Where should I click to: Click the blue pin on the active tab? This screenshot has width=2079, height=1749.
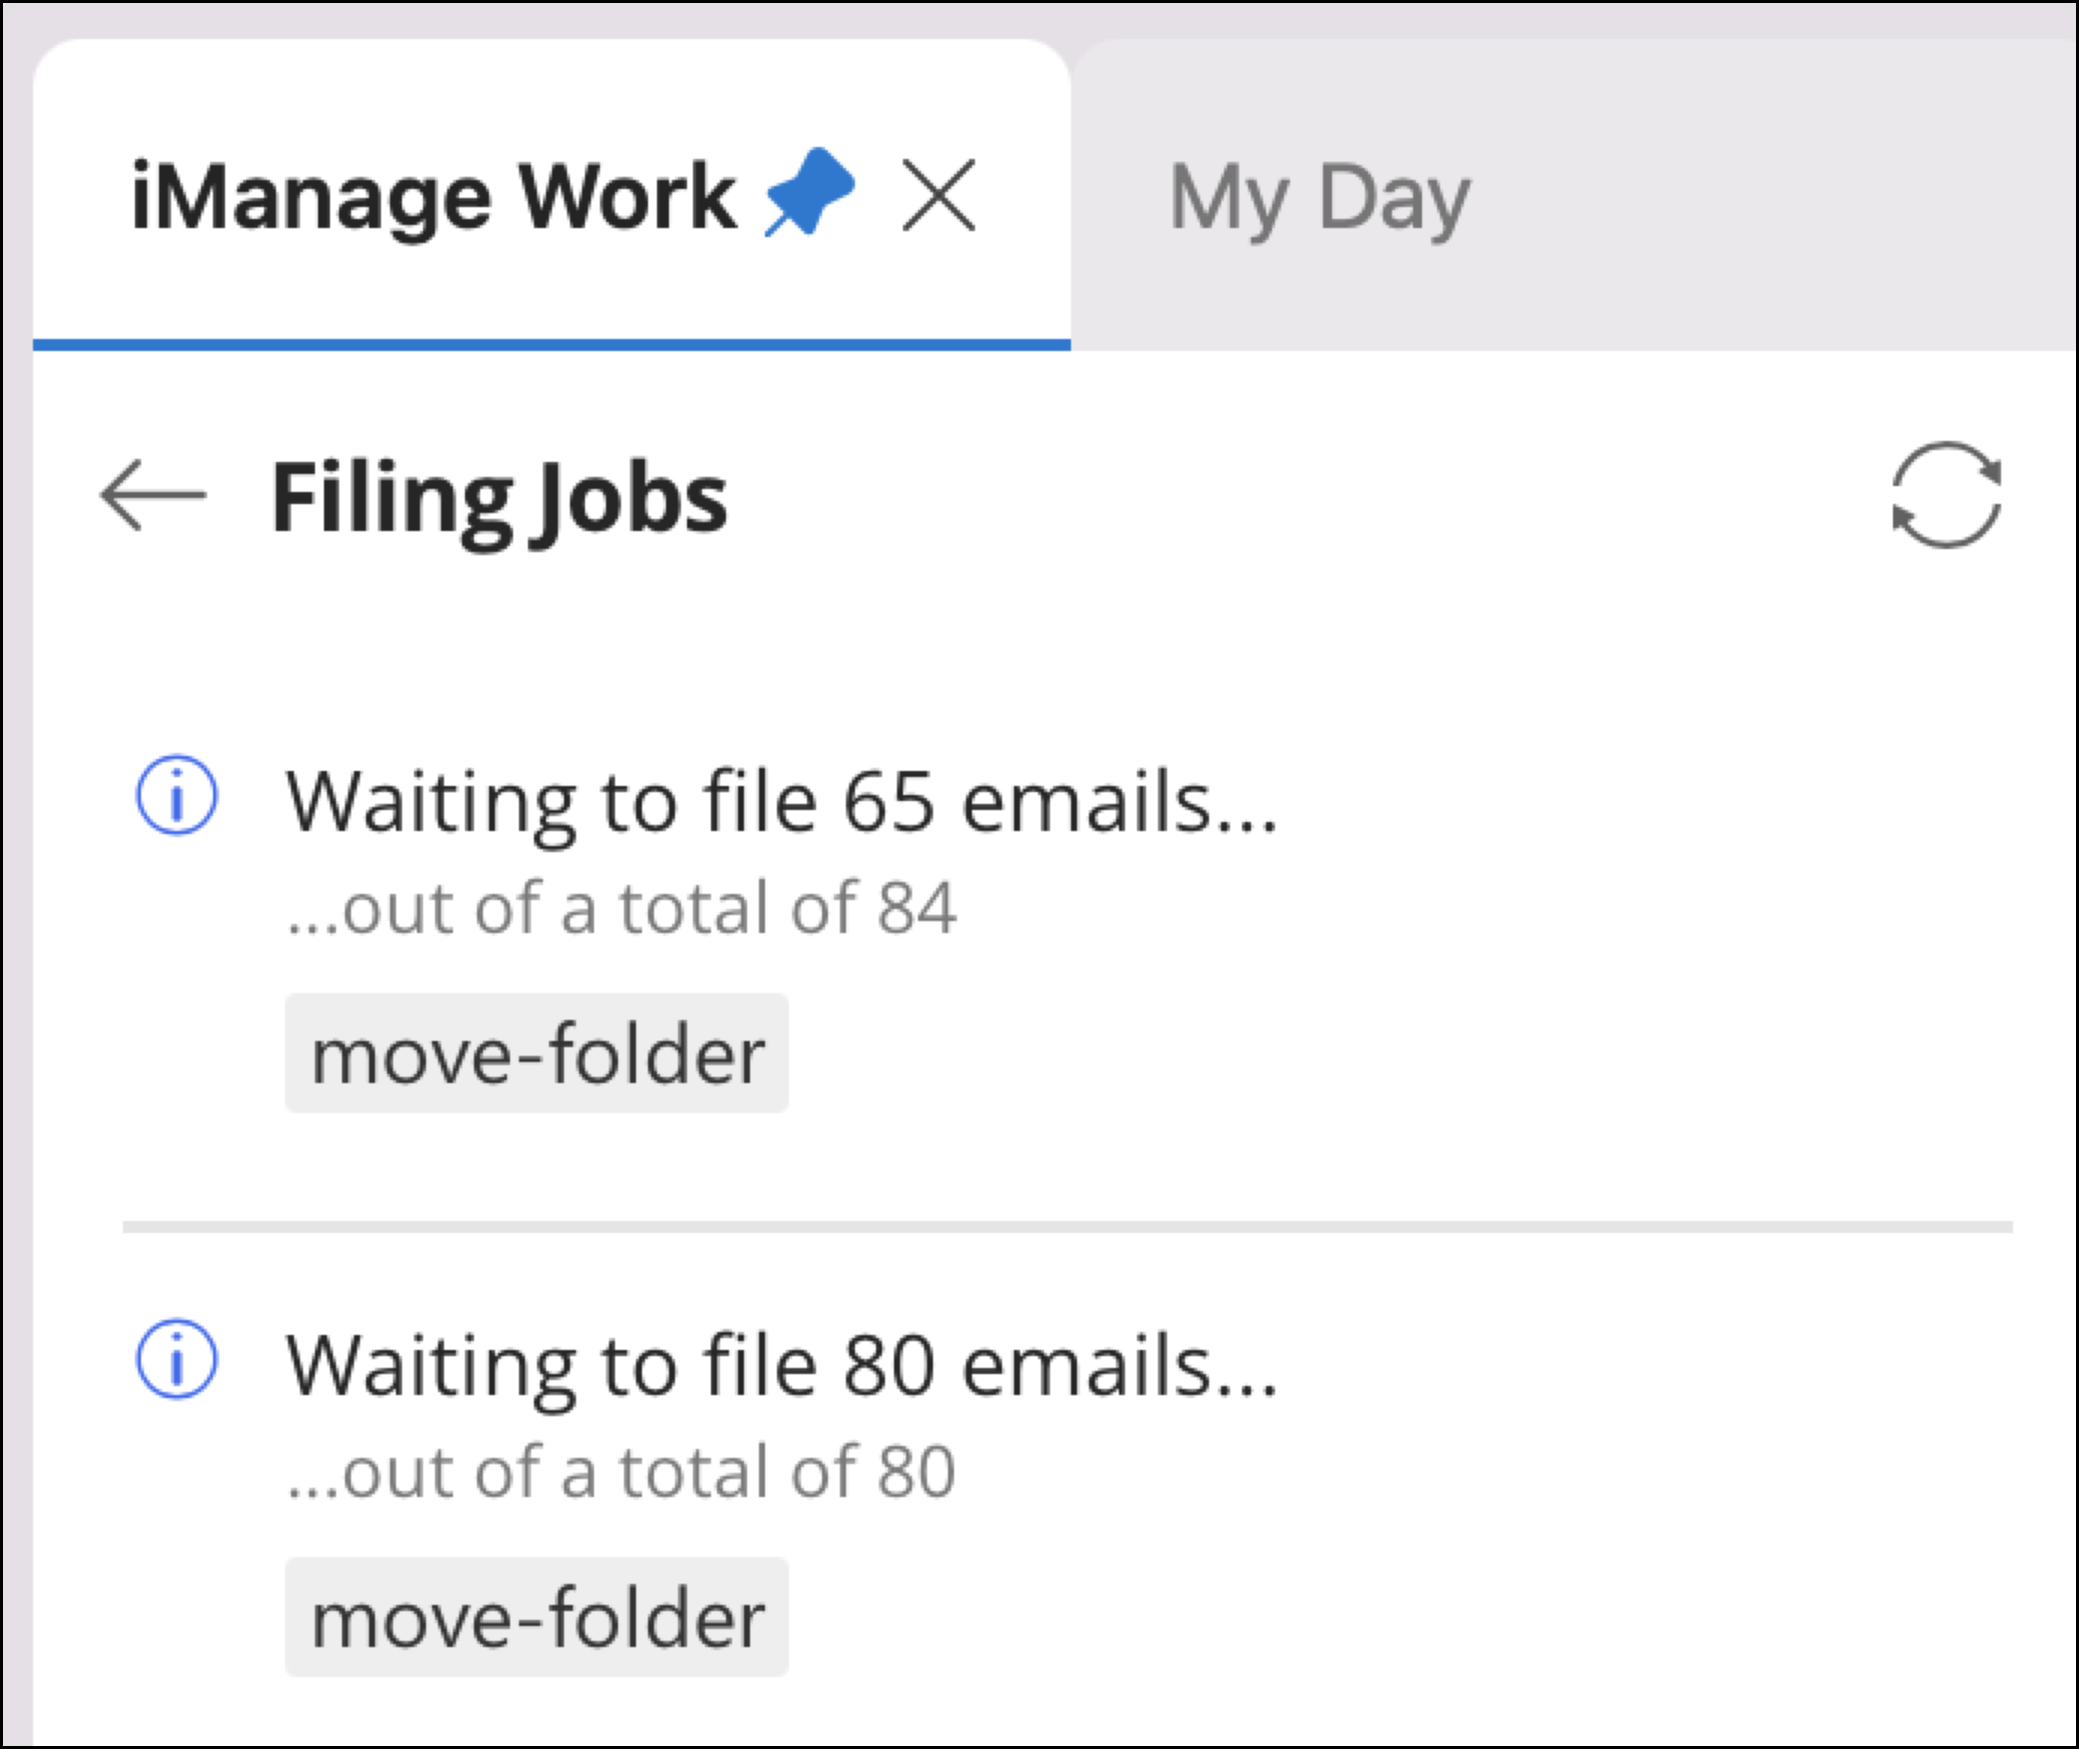pos(810,190)
